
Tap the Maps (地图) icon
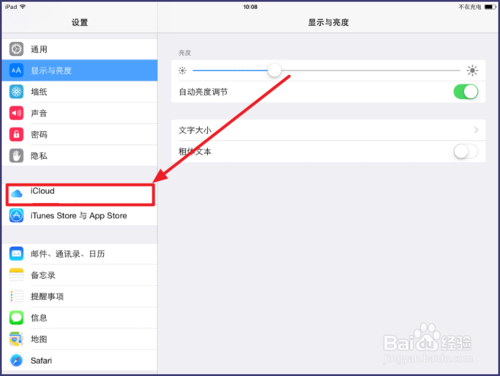coord(16,339)
